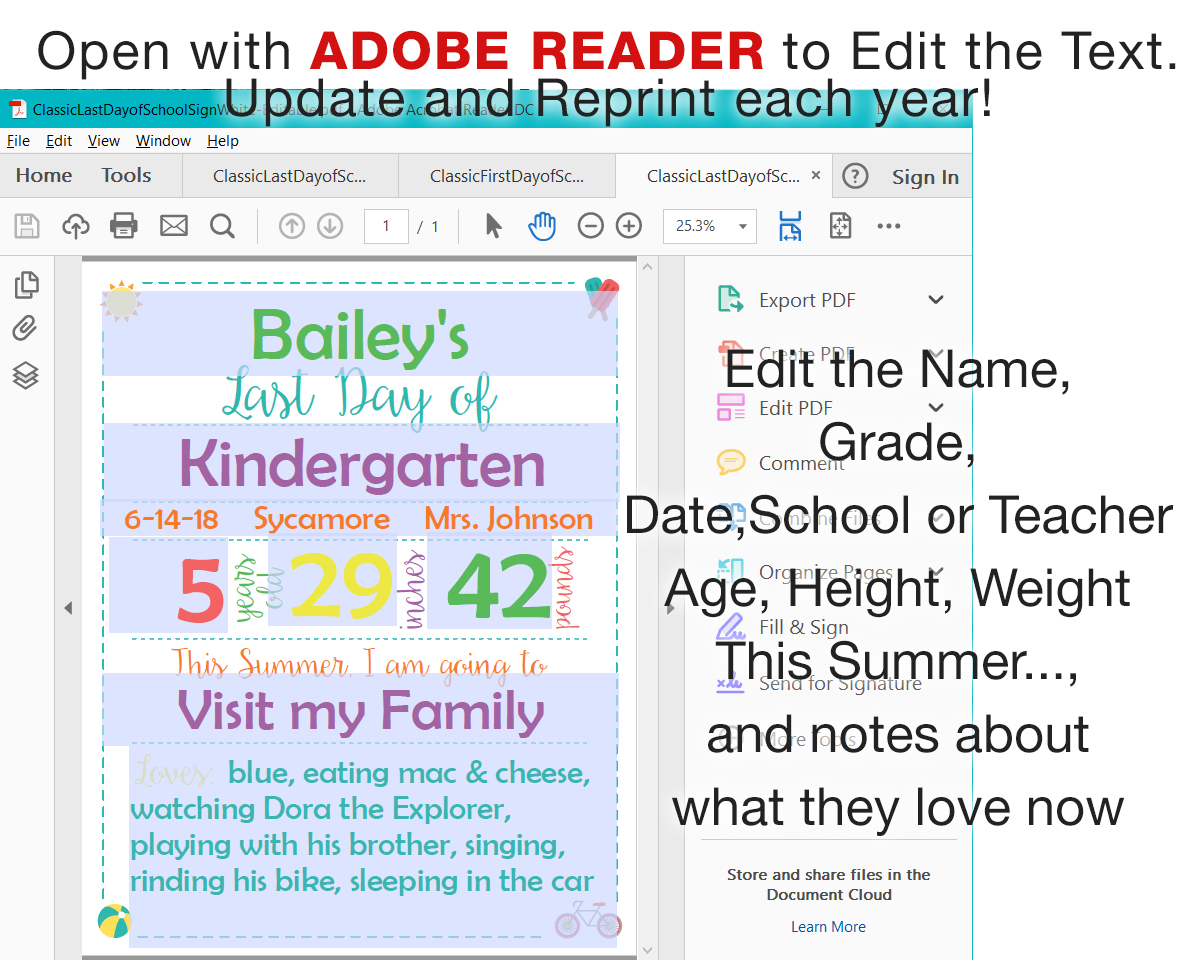
Task: Click the document scroll down arrow
Action: pyautogui.click(x=647, y=950)
